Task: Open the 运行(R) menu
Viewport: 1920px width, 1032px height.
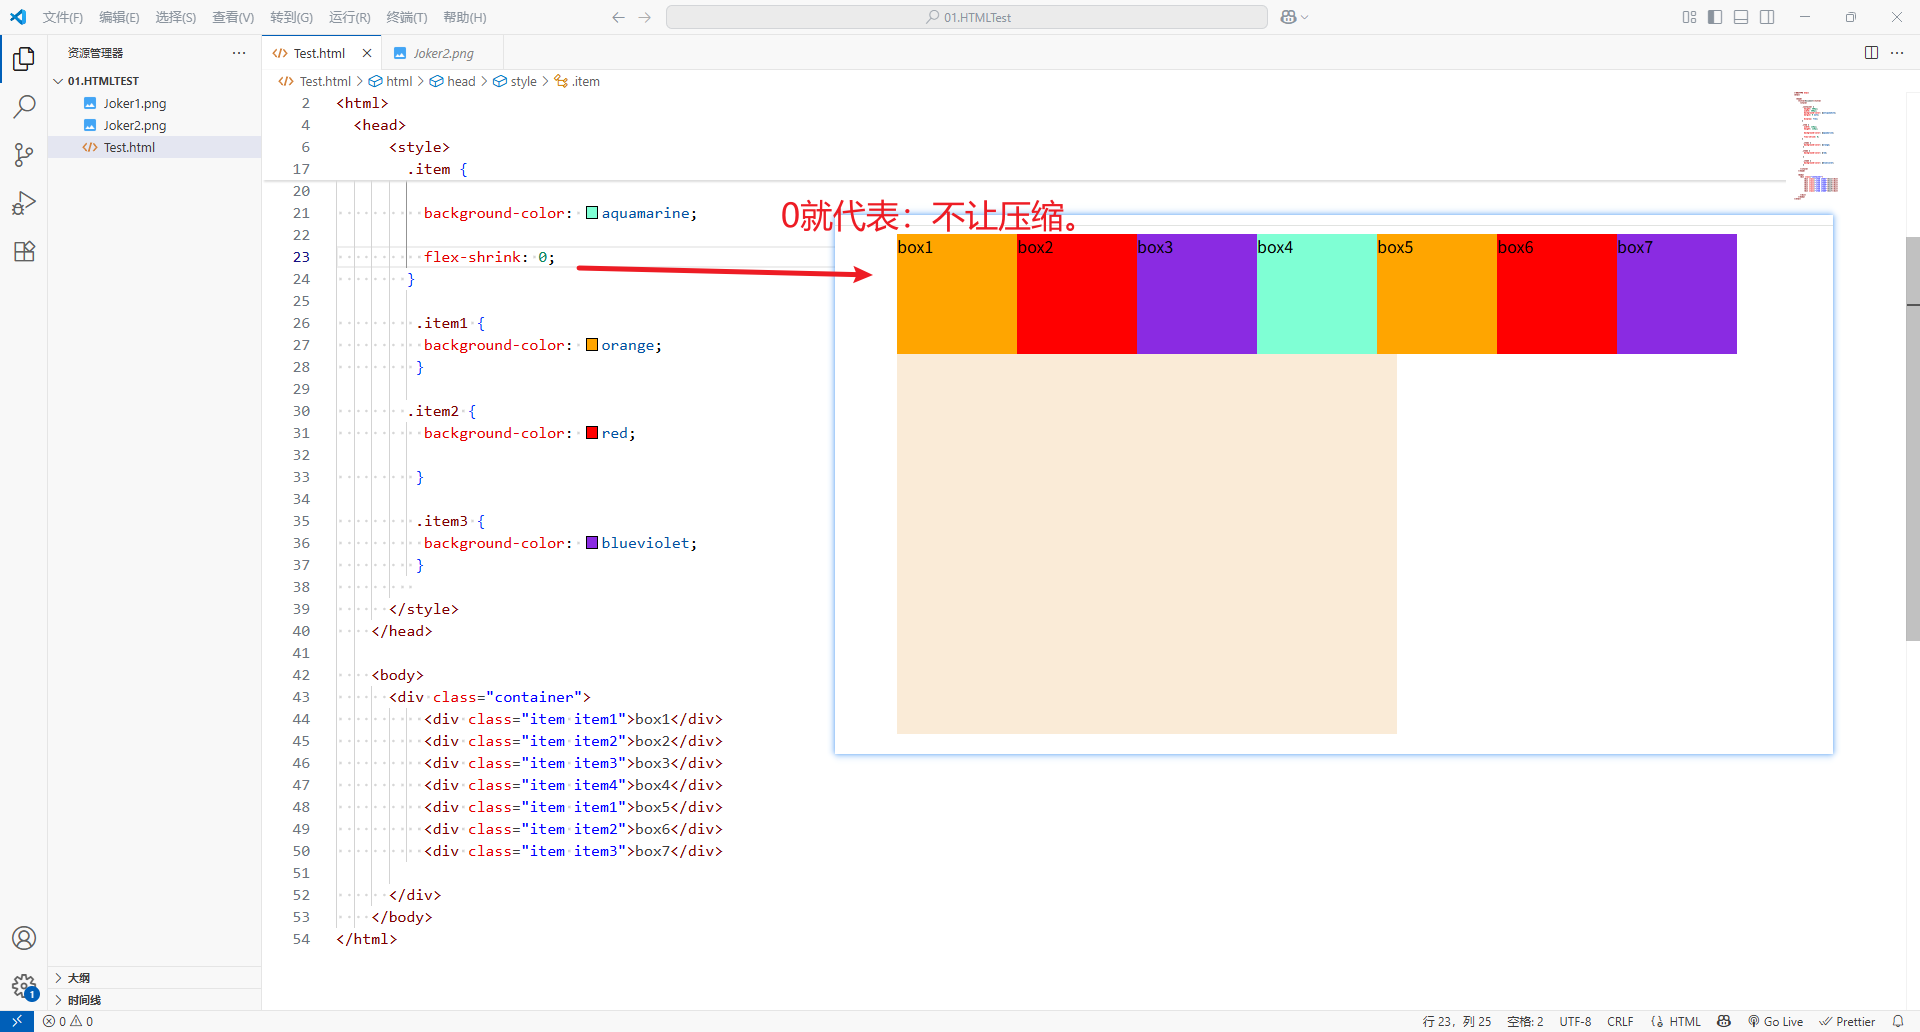Action: point(350,17)
